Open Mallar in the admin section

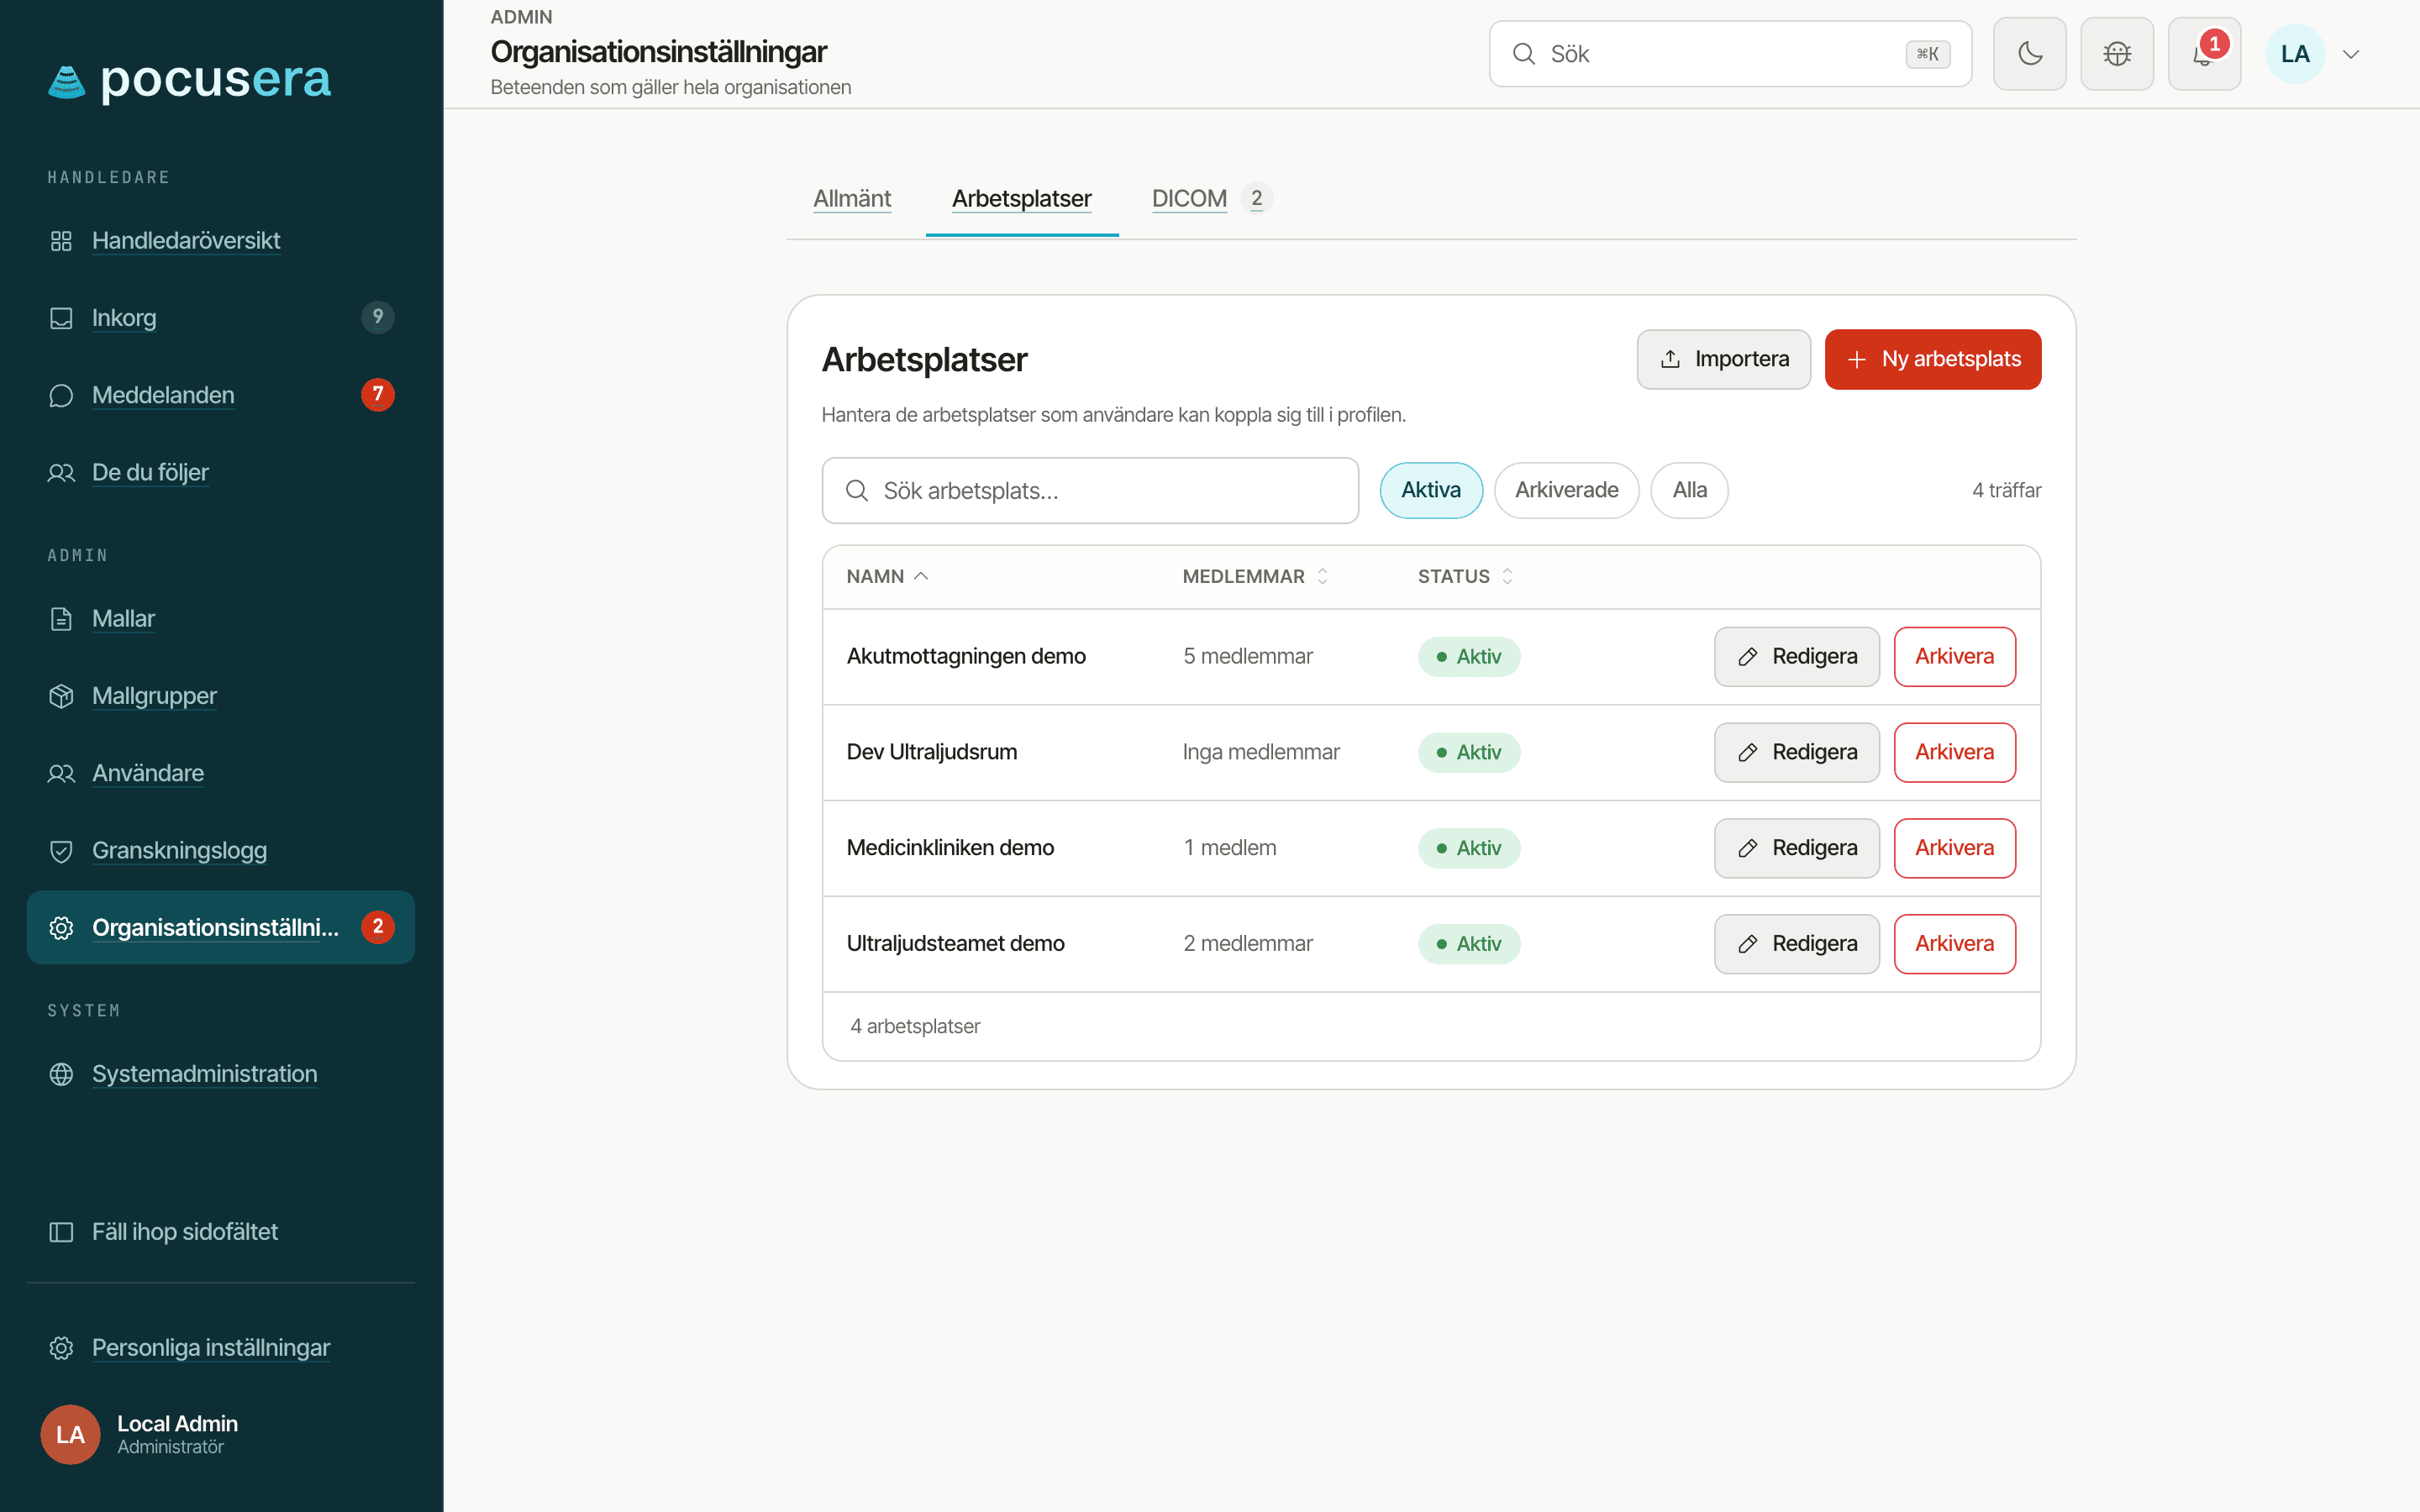pyautogui.click(x=221, y=618)
